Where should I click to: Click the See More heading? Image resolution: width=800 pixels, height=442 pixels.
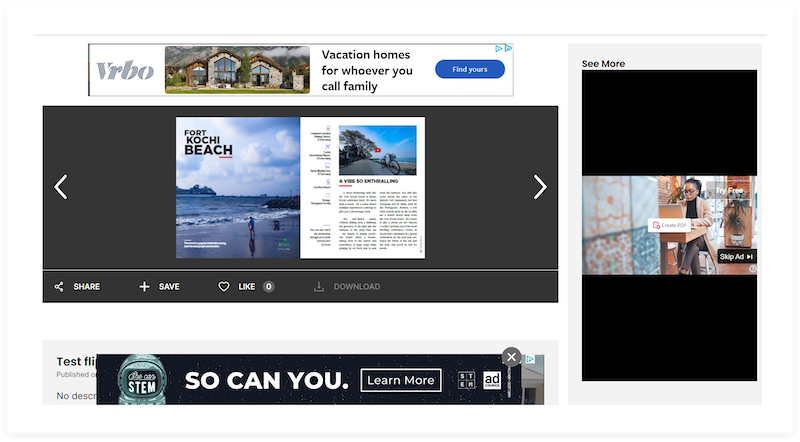(x=603, y=63)
